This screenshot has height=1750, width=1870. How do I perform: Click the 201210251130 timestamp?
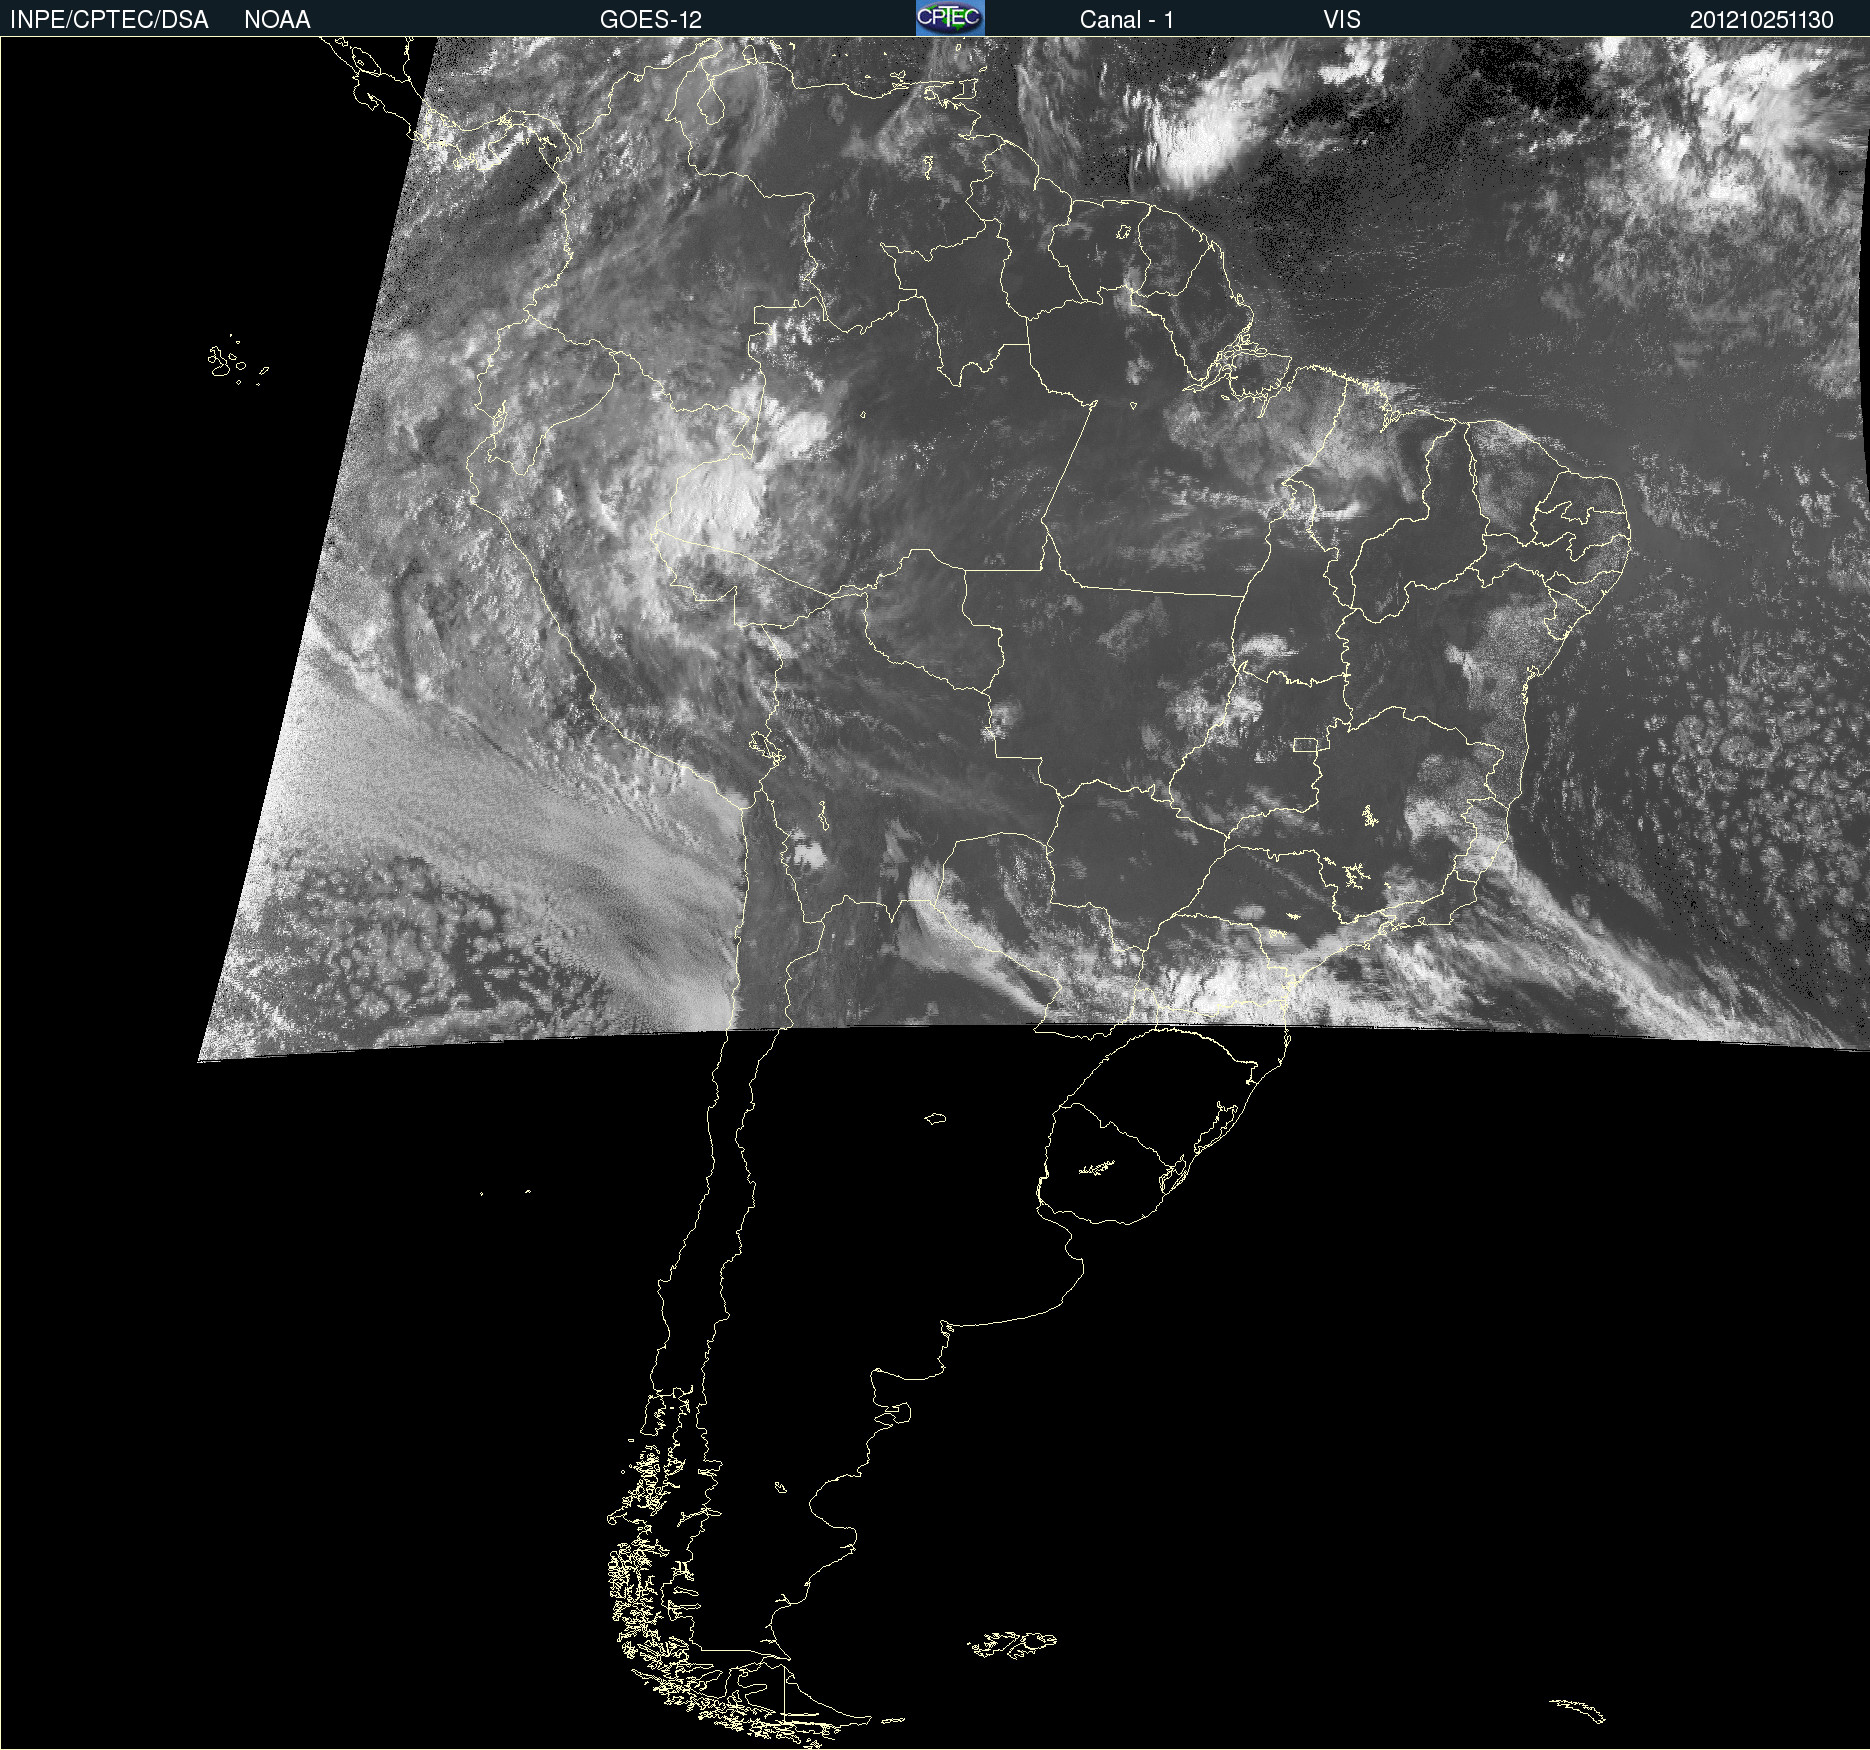pyautogui.click(x=1762, y=20)
